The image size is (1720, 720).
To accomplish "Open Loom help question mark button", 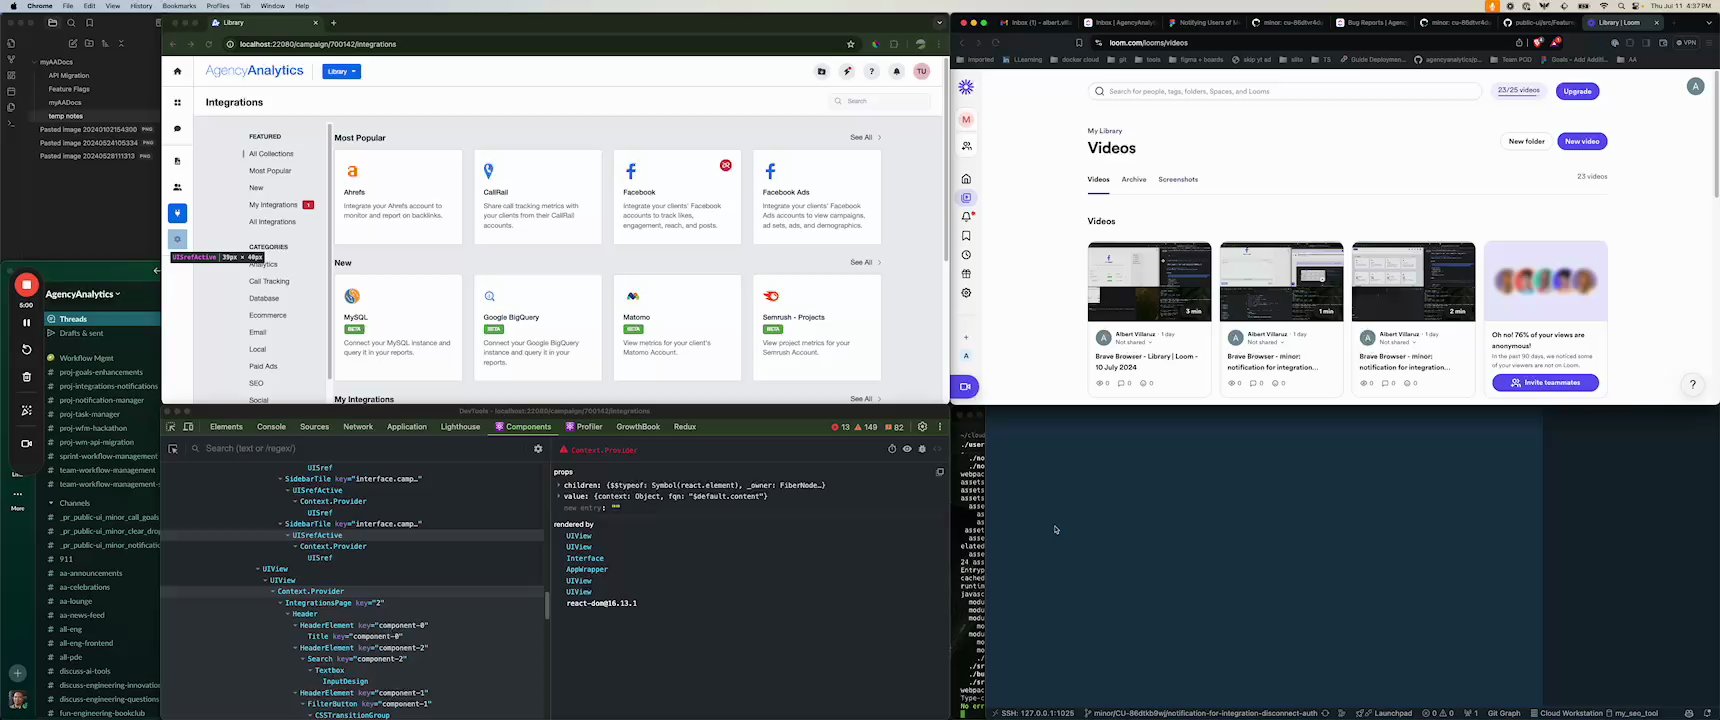I will click(x=1693, y=384).
